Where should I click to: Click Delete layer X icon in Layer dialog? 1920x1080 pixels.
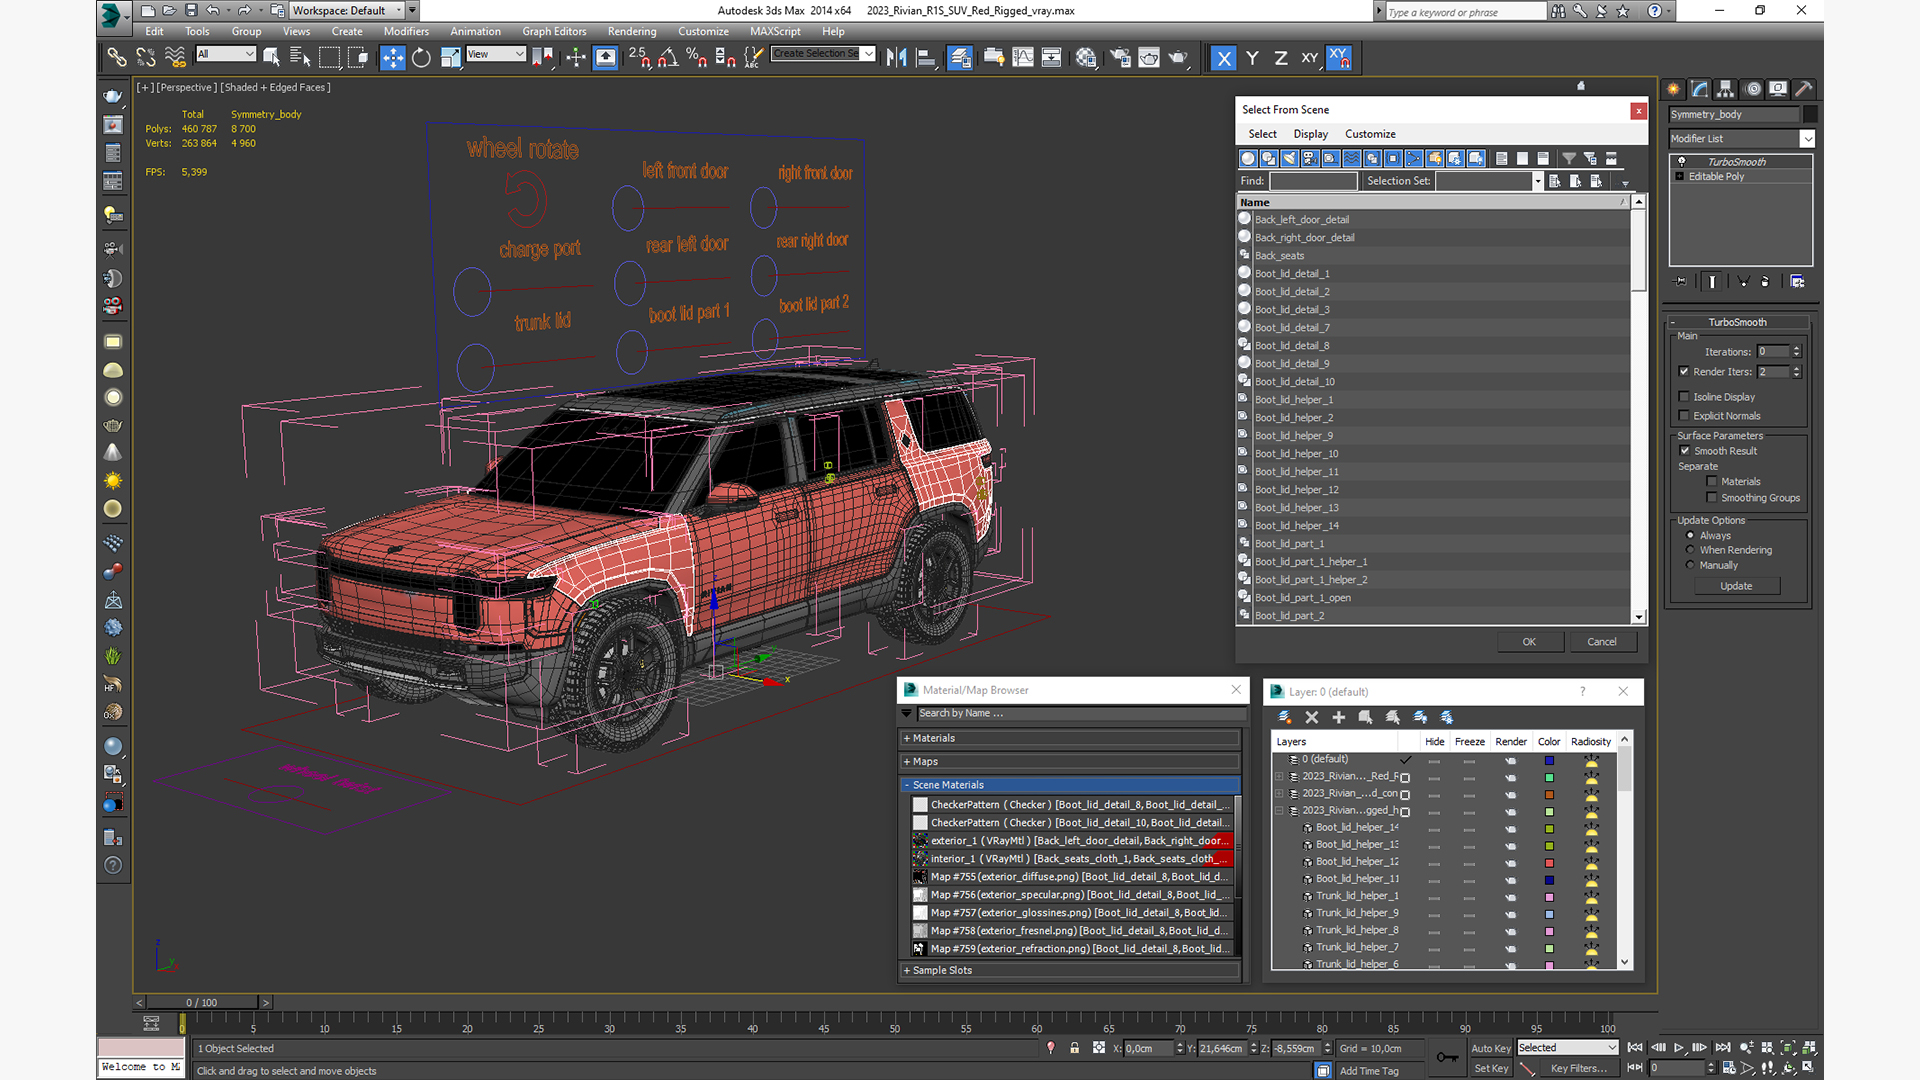tap(1312, 717)
